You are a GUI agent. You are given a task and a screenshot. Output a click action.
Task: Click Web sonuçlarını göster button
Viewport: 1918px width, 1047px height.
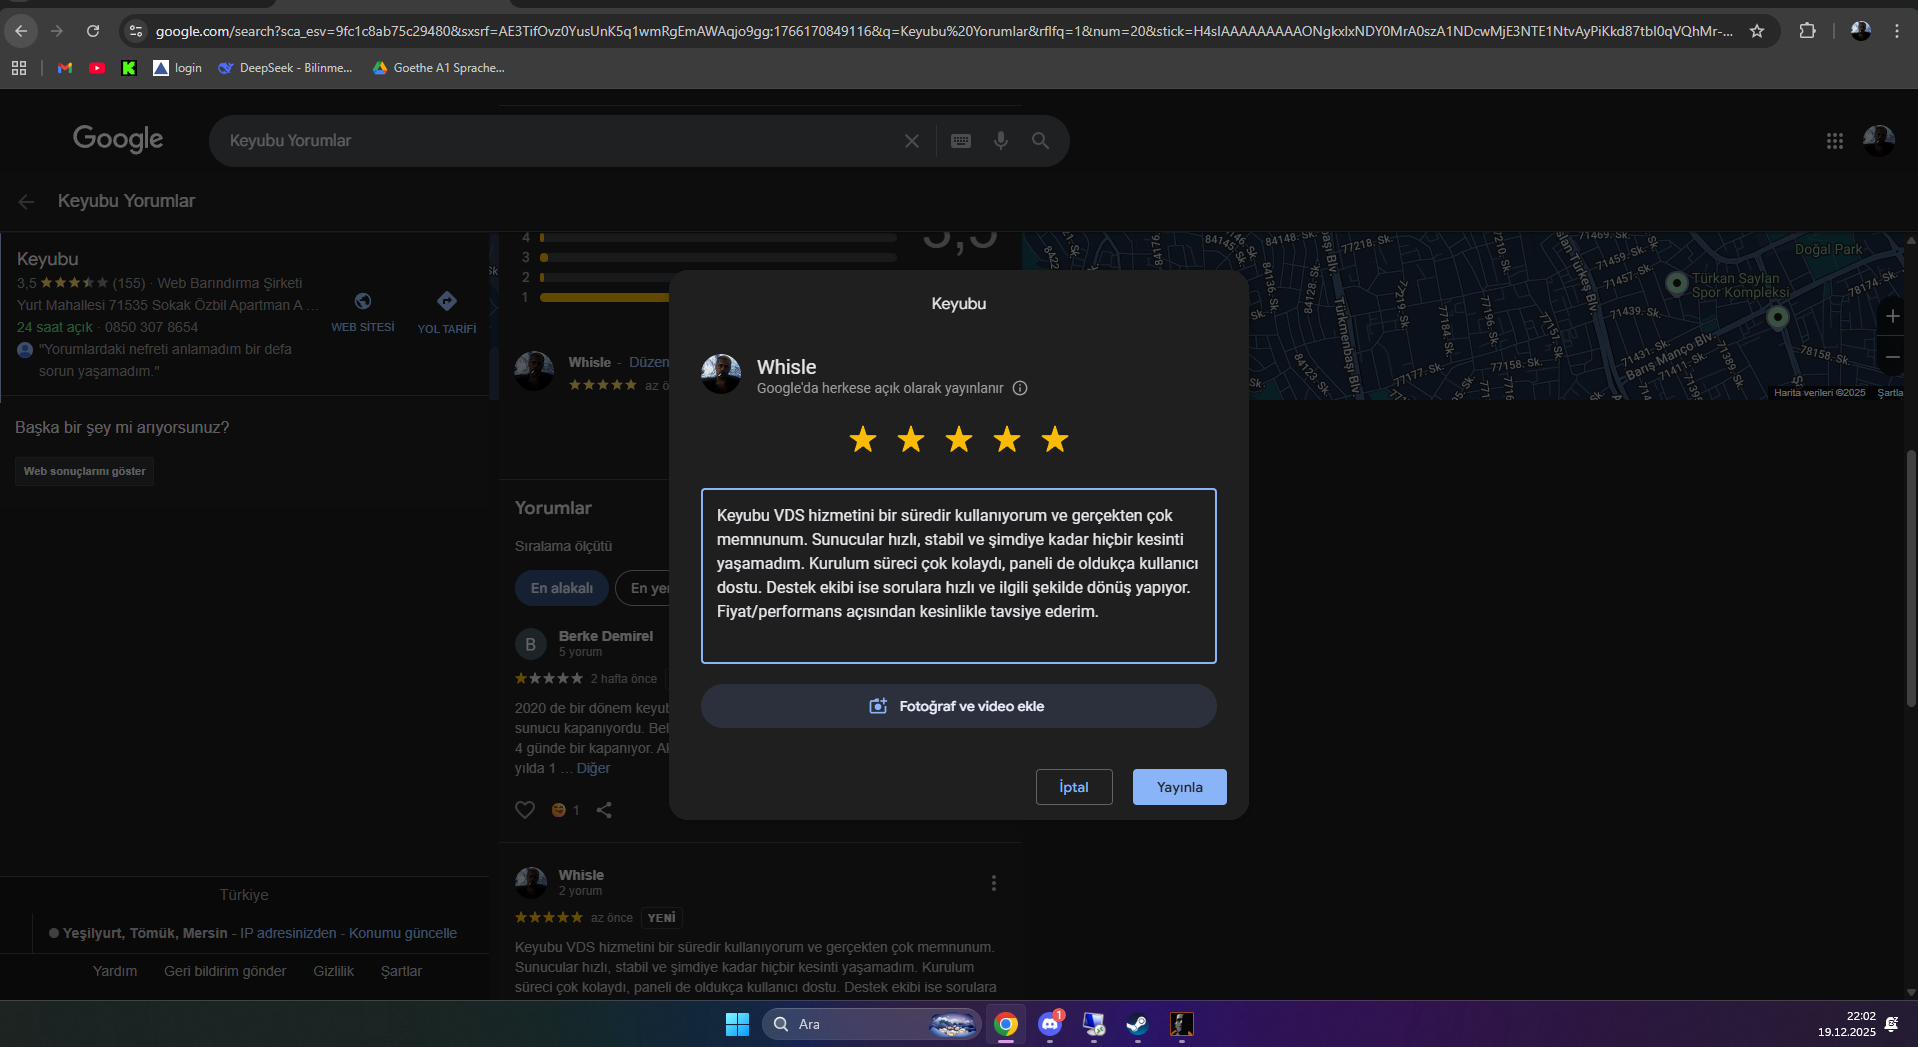click(x=85, y=471)
